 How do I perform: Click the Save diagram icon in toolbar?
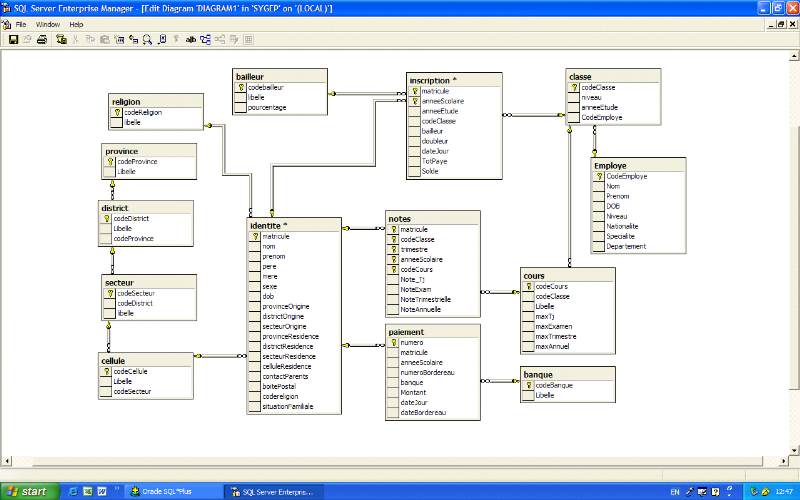14,40
